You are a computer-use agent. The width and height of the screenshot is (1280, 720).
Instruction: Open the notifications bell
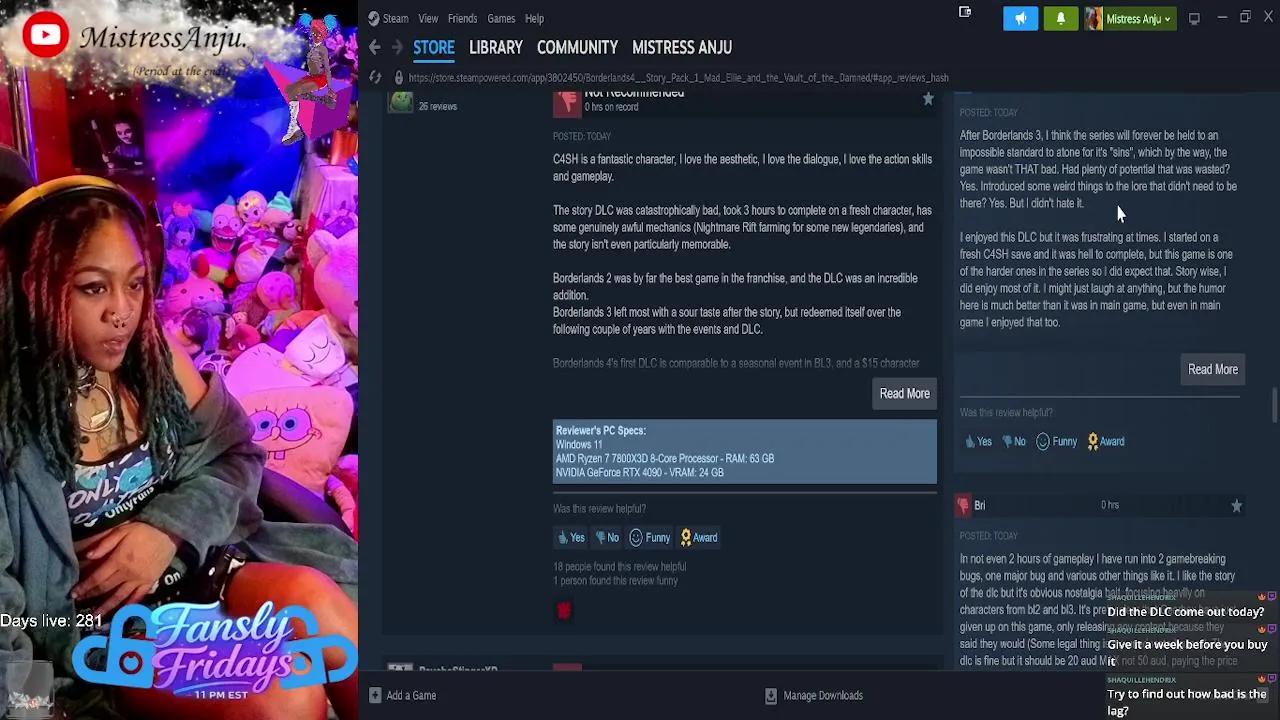click(x=1061, y=18)
